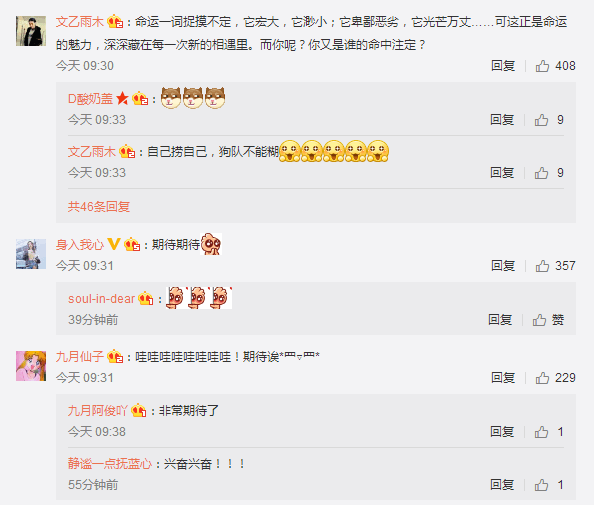
Task: Like 九月仙子's comment with 229 likes
Action: pyautogui.click(x=555, y=378)
